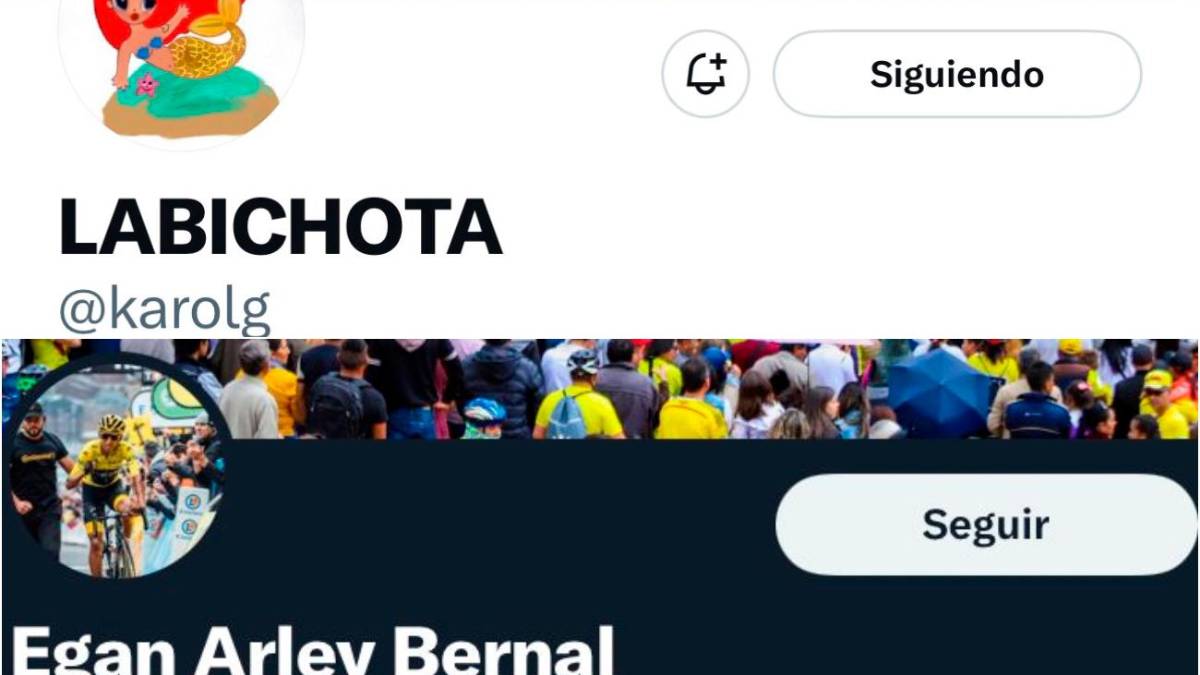Open the Egan Arley Bernal profile name
Screen dimensions: 1200x675
(314, 650)
